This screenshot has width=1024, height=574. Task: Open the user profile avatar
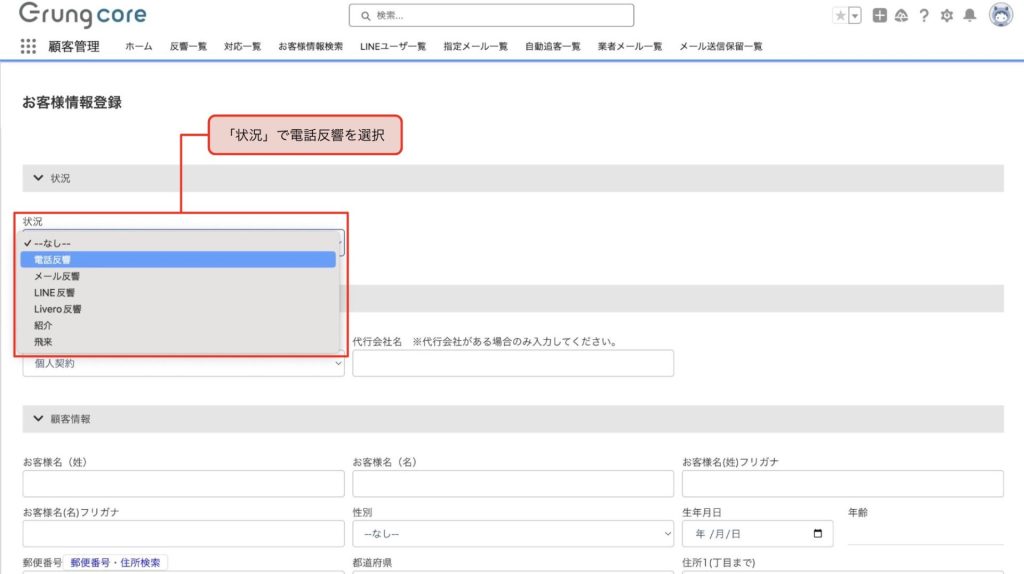coord(1000,15)
